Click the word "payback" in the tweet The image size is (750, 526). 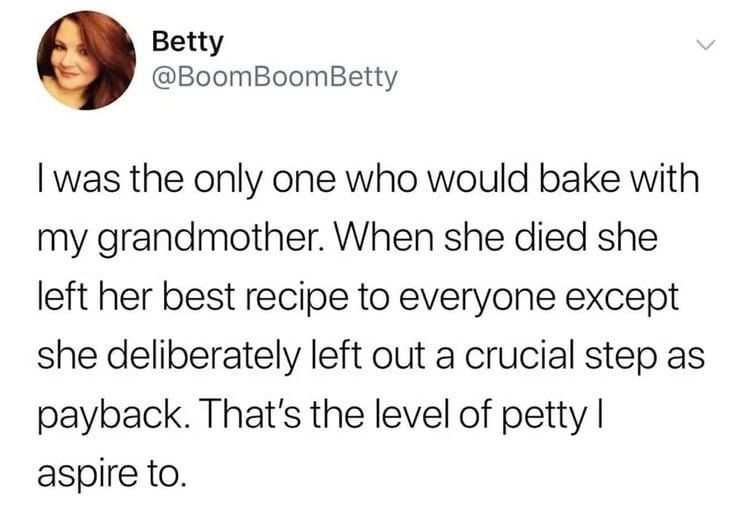tap(109, 416)
